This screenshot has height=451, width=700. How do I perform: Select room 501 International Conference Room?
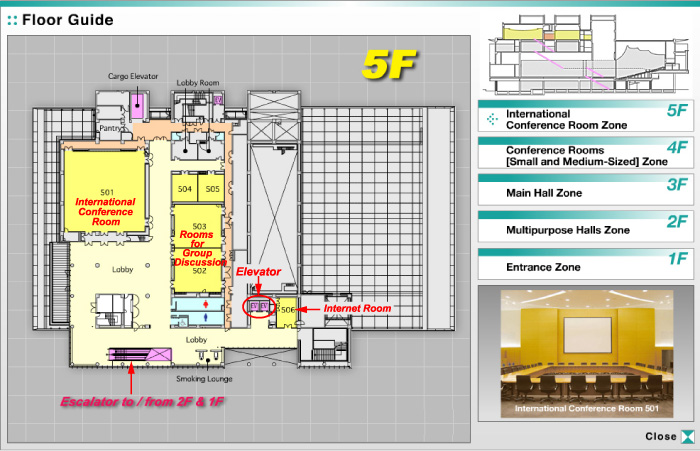(x=105, y=191)
